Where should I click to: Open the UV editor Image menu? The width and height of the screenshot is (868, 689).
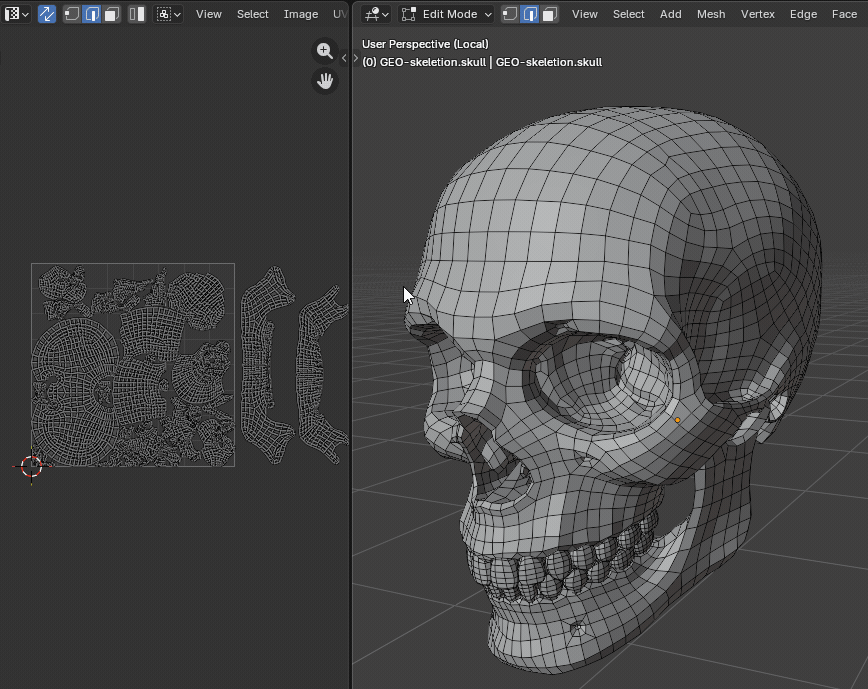point(301,14)
